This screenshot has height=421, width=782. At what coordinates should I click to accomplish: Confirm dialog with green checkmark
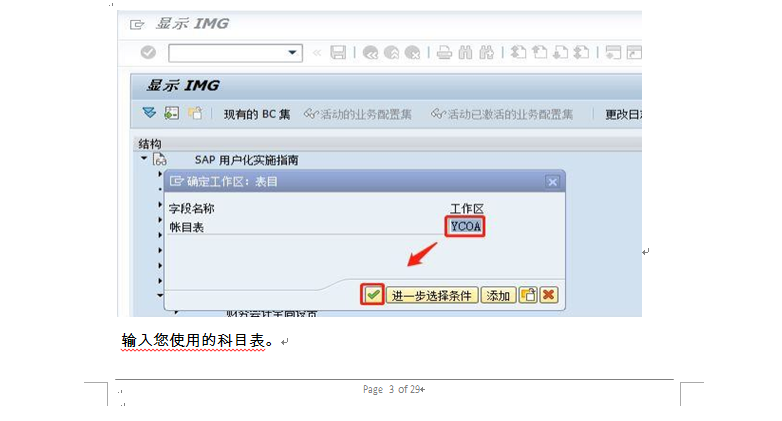coord(373,295)
